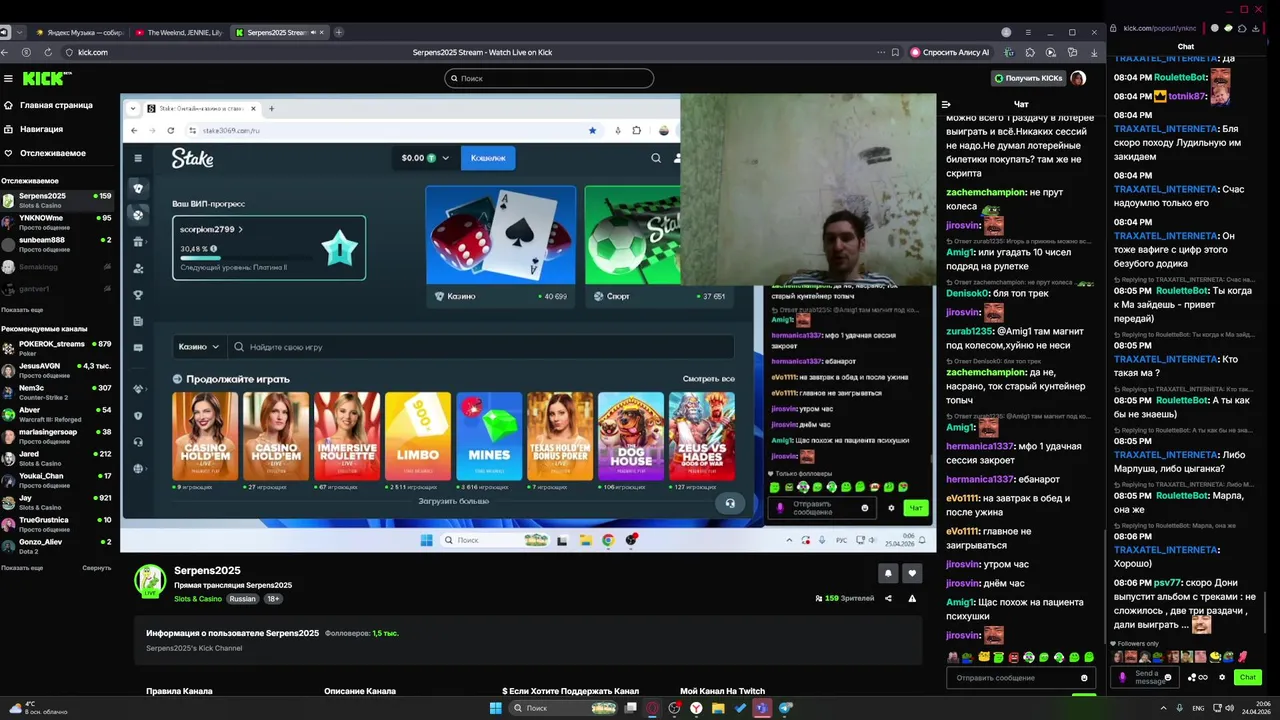Viewport: 1280px width, 720px height.
Task: Open Opera browser from taskbar
Action: tap(652, 708)
